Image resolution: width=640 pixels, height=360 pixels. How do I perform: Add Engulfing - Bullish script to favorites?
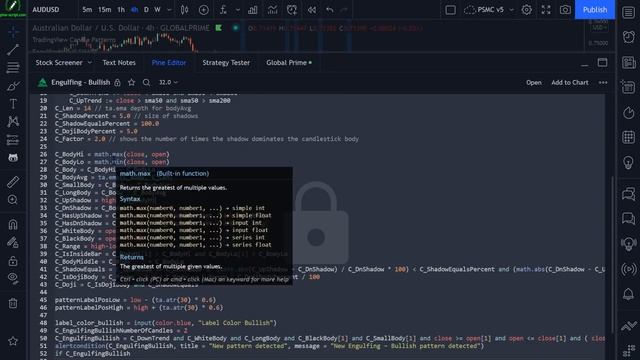click(131, 82)
